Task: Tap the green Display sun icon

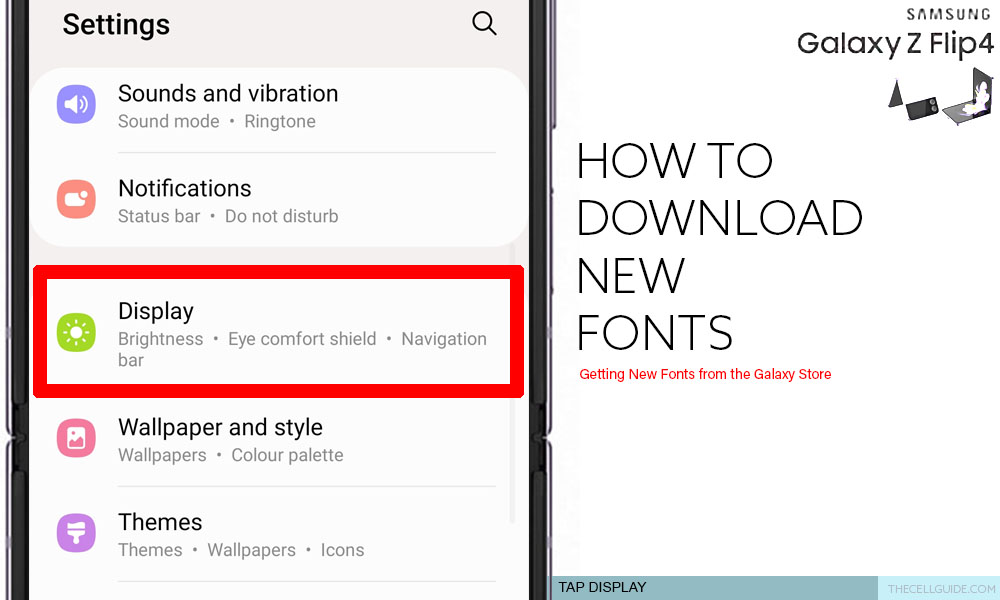Action: pyautogui.click(x=76, y=332)
